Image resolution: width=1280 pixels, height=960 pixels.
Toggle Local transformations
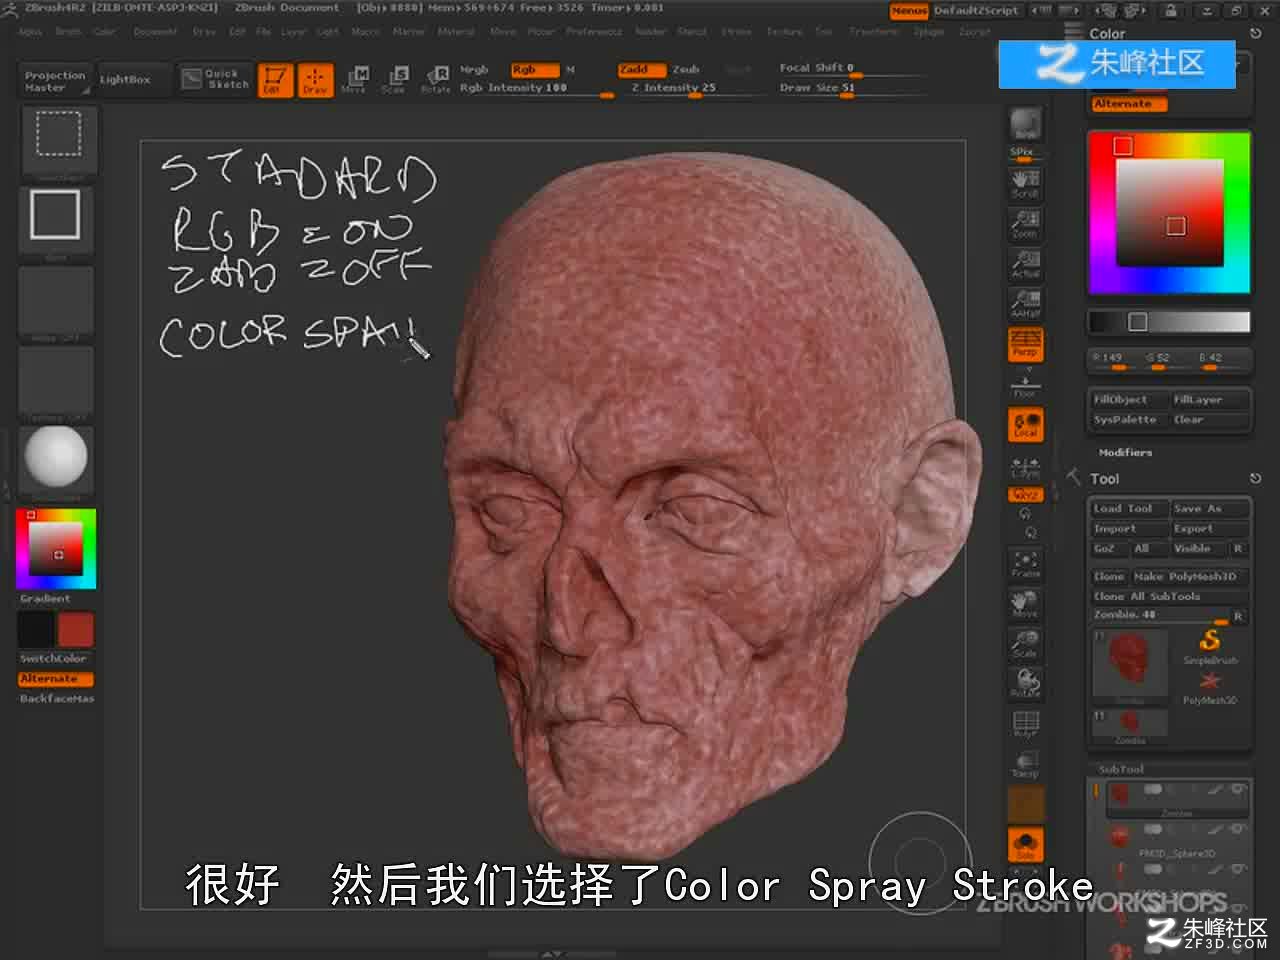[1025, 424]
